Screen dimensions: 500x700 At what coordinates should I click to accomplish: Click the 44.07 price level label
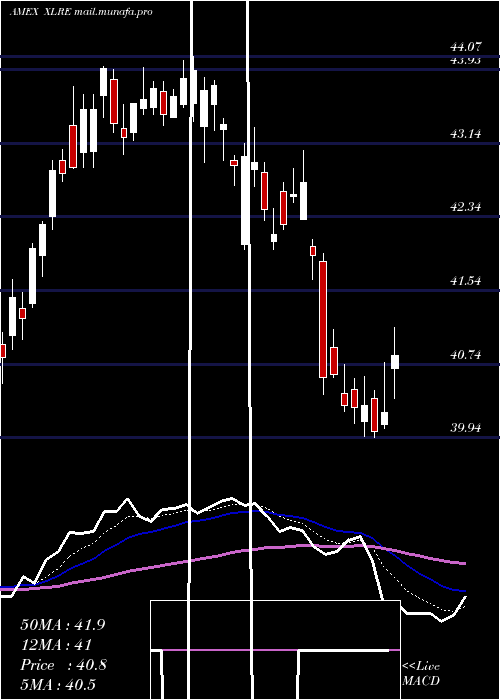point(466,46)
